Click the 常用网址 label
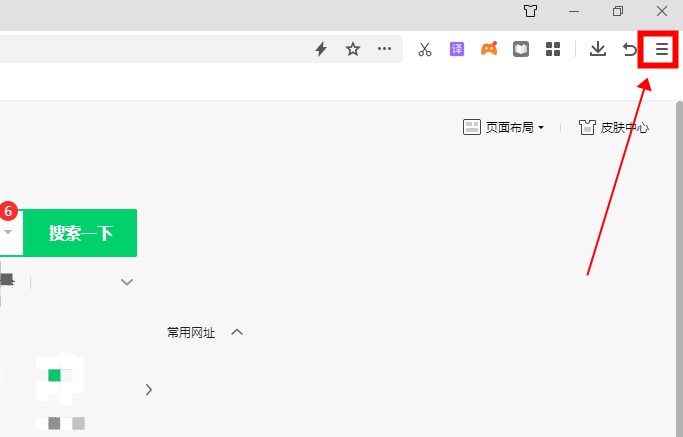 [191, 332]
